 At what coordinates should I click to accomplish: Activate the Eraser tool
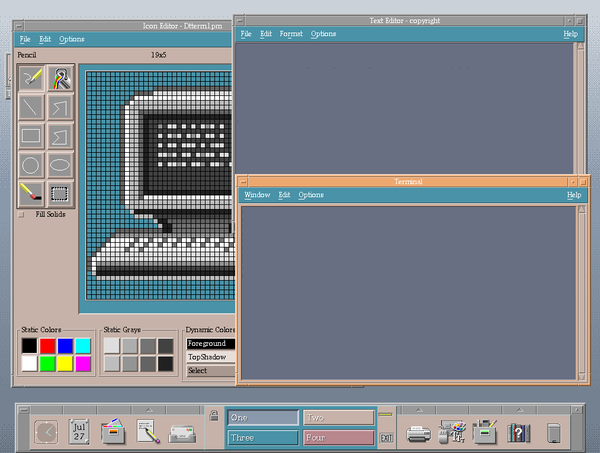coord(32,192)
